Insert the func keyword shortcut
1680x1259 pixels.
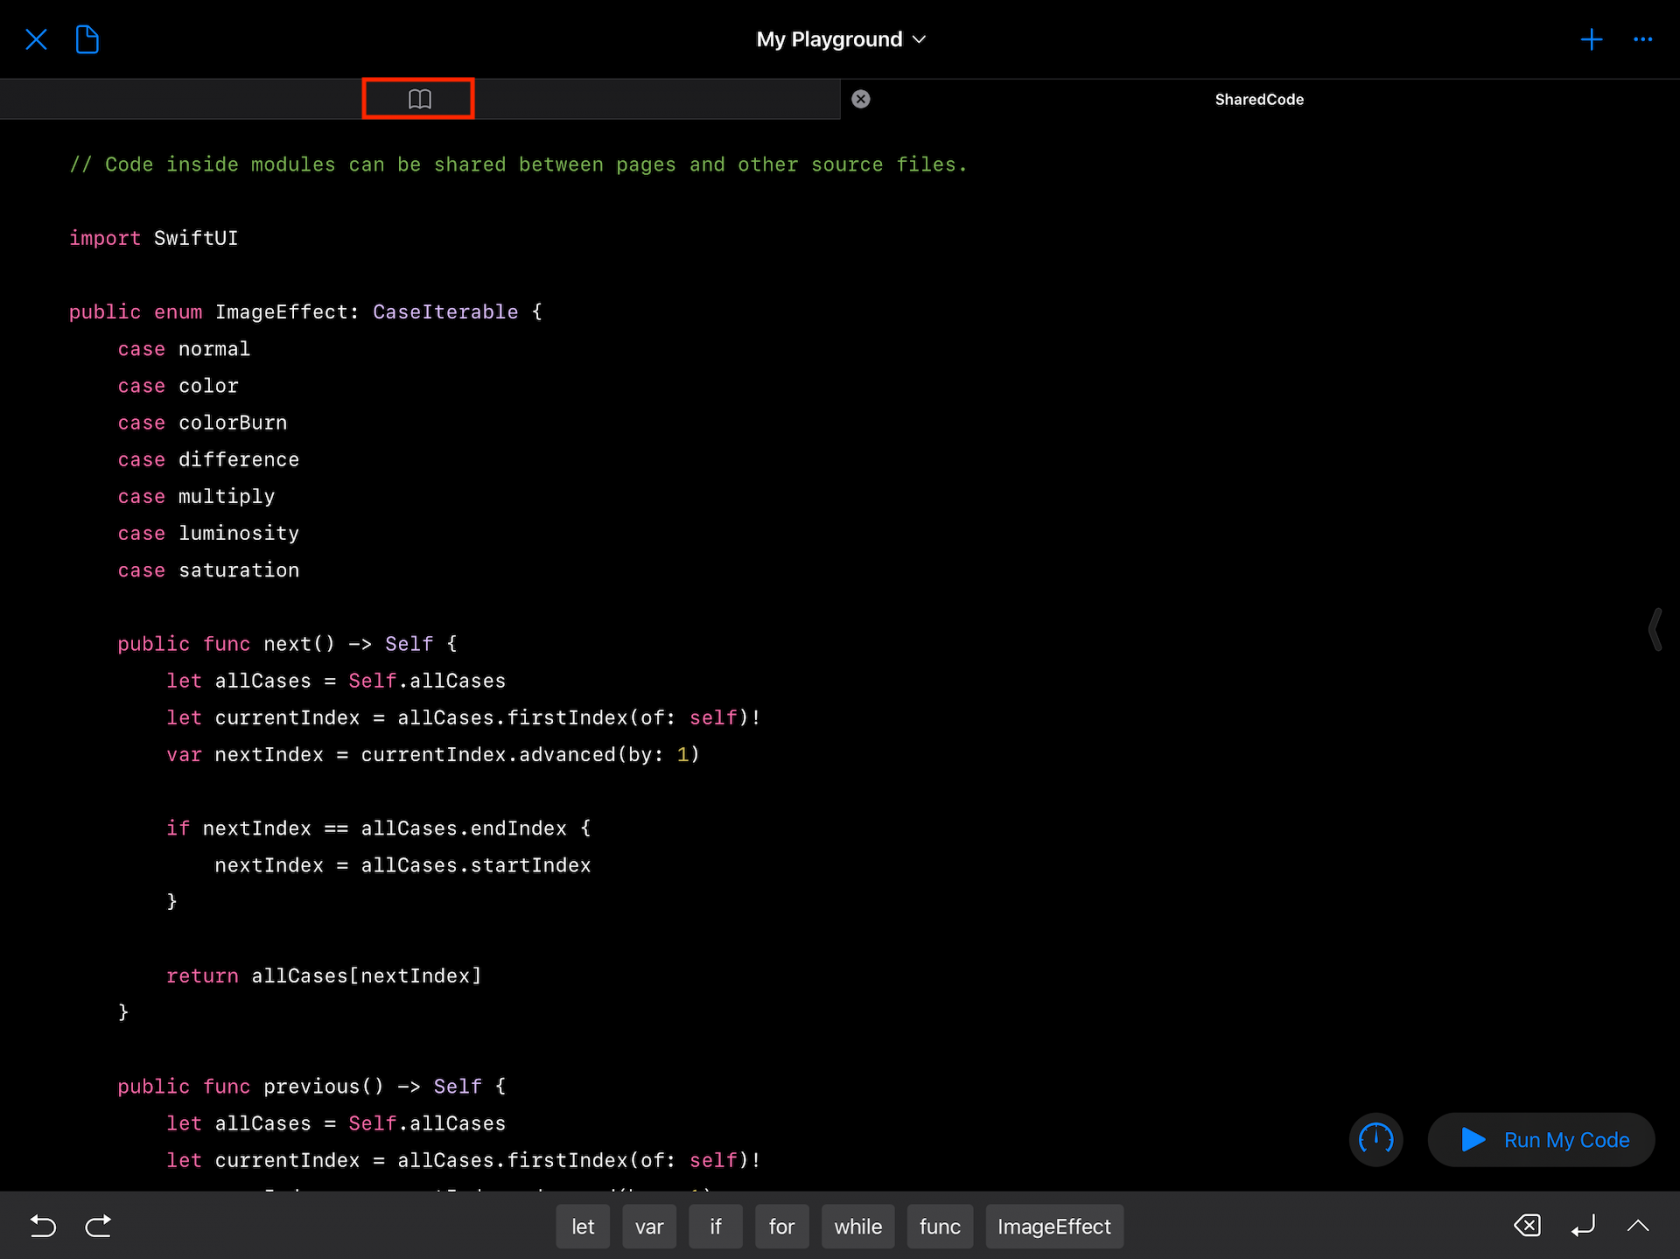pos(939,1226)
